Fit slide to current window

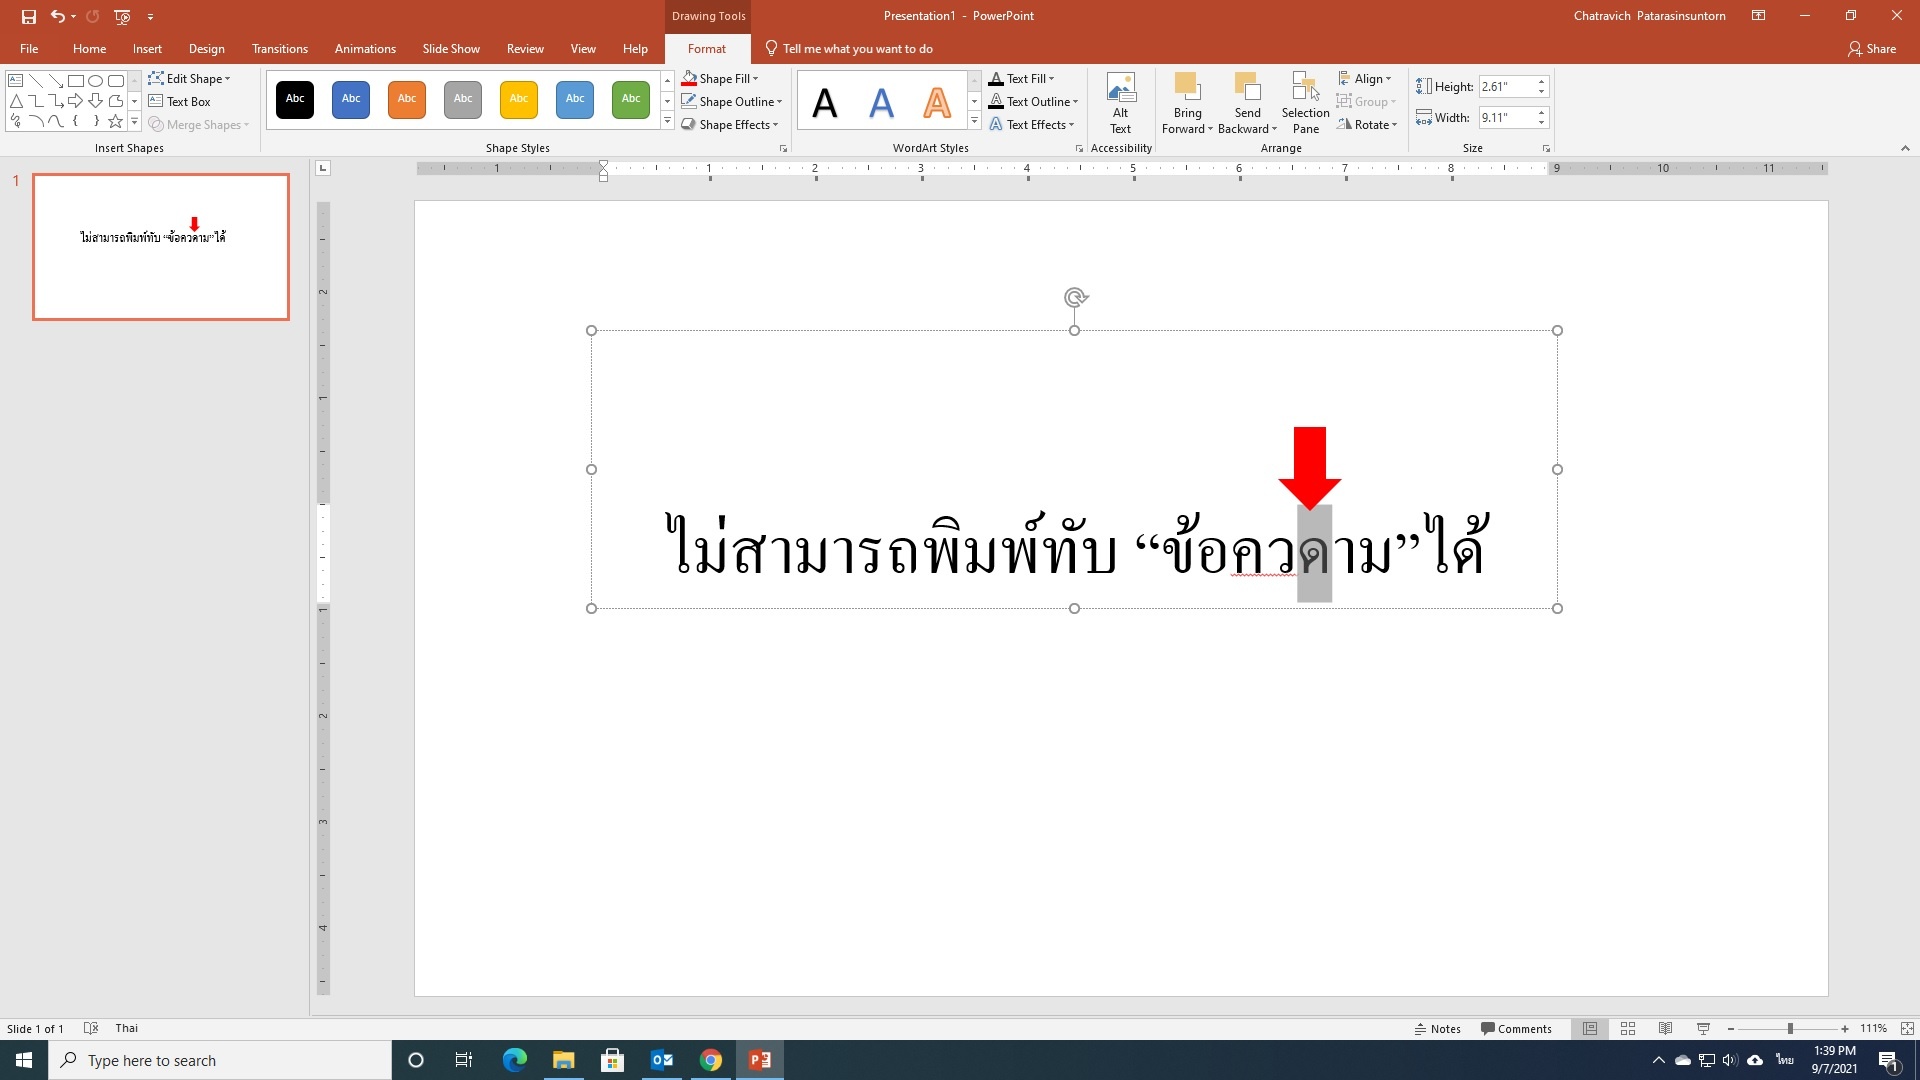tap(1907, 1028)
